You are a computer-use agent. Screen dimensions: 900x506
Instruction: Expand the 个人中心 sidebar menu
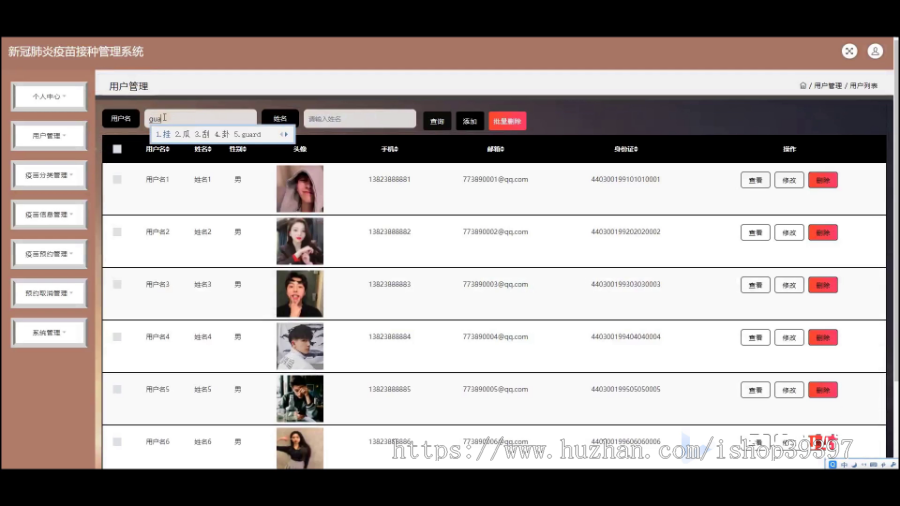(49, 96)
